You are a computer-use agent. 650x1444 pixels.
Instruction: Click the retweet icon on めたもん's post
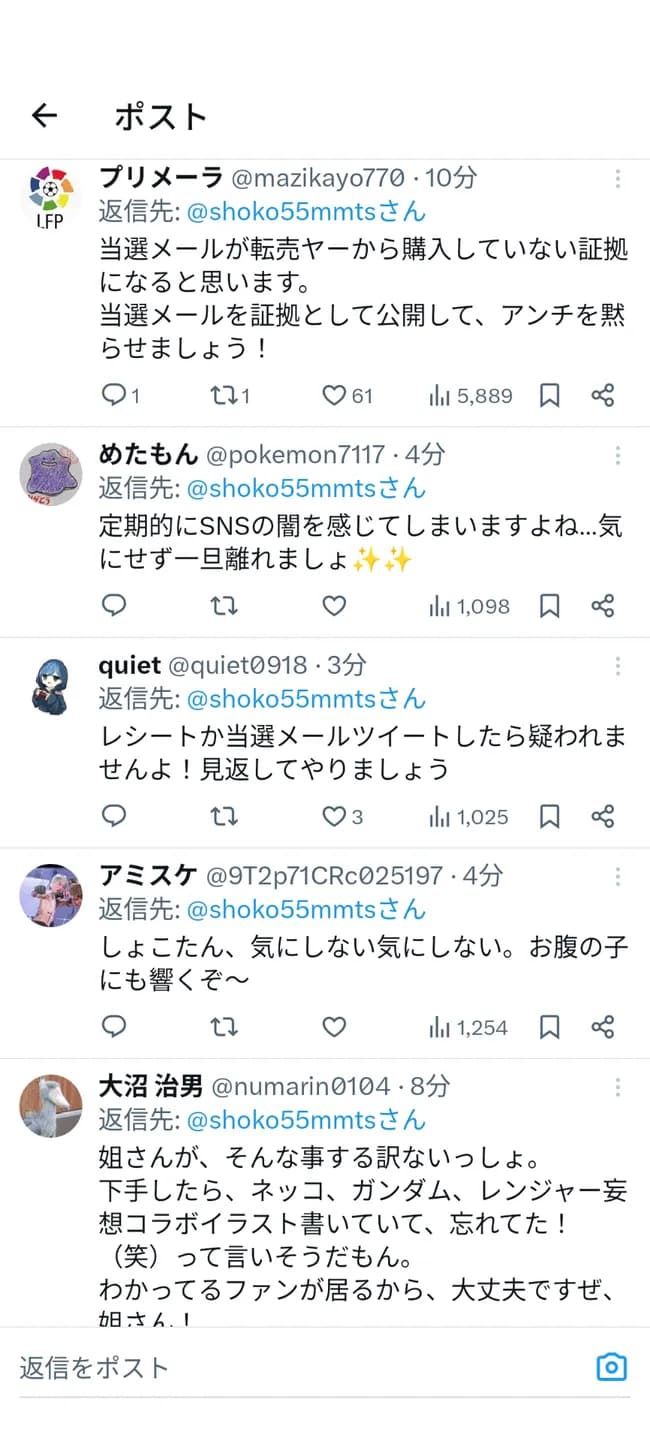[224, 605]
